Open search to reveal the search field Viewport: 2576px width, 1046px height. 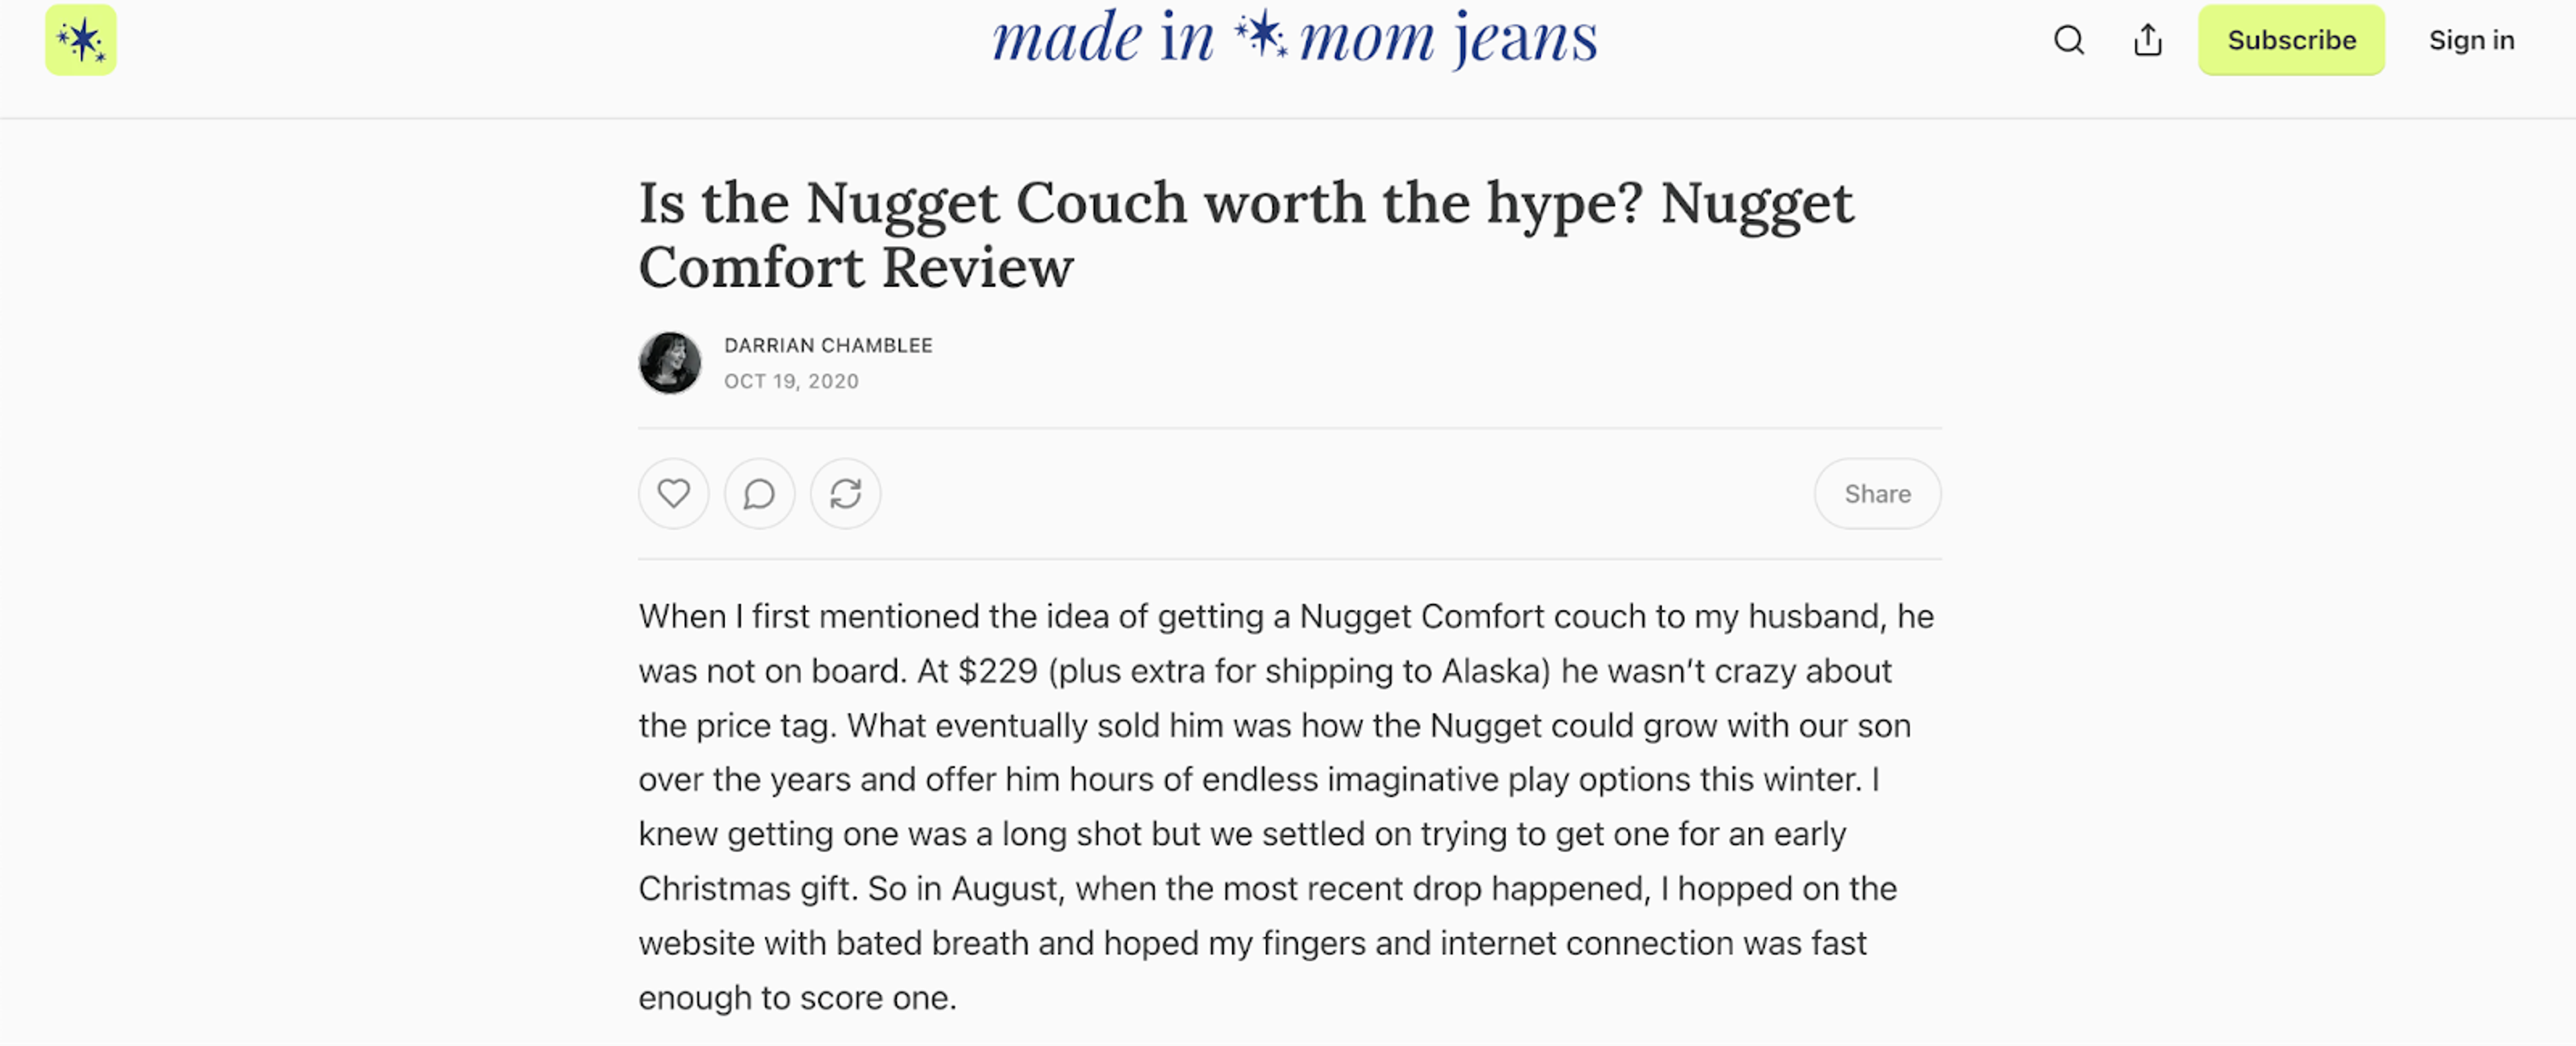(x=2069, y=40)
